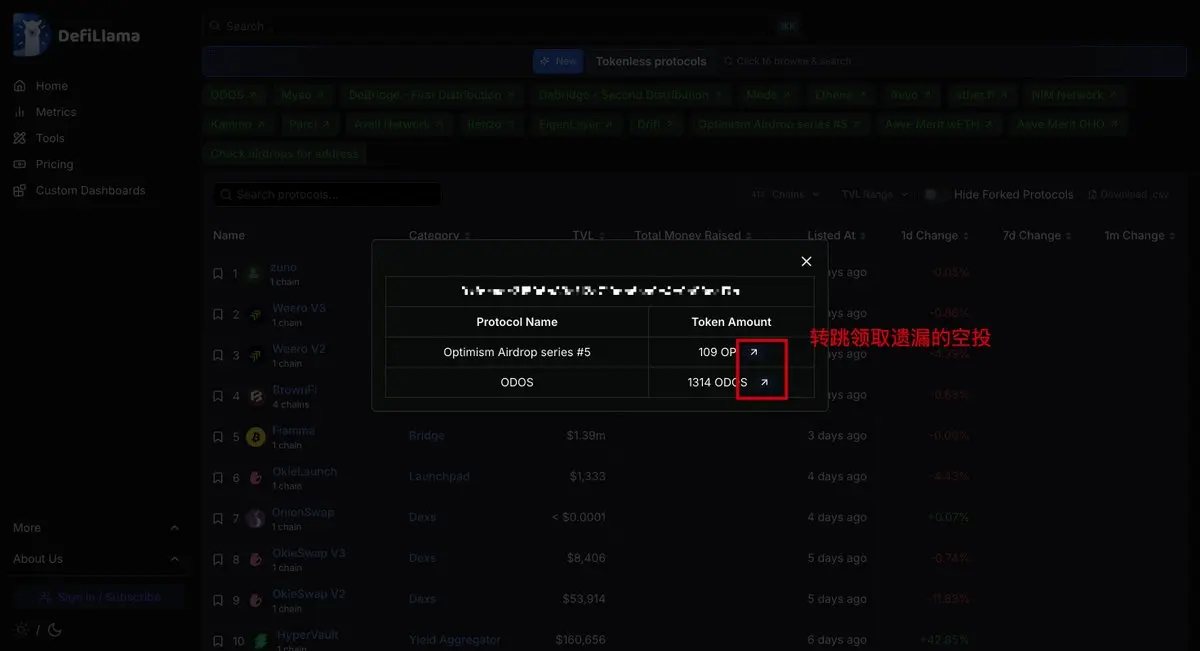Open the Aave Merit wETH chip
Viewport: 1200px width, 651px height.
tap(939, 125)
